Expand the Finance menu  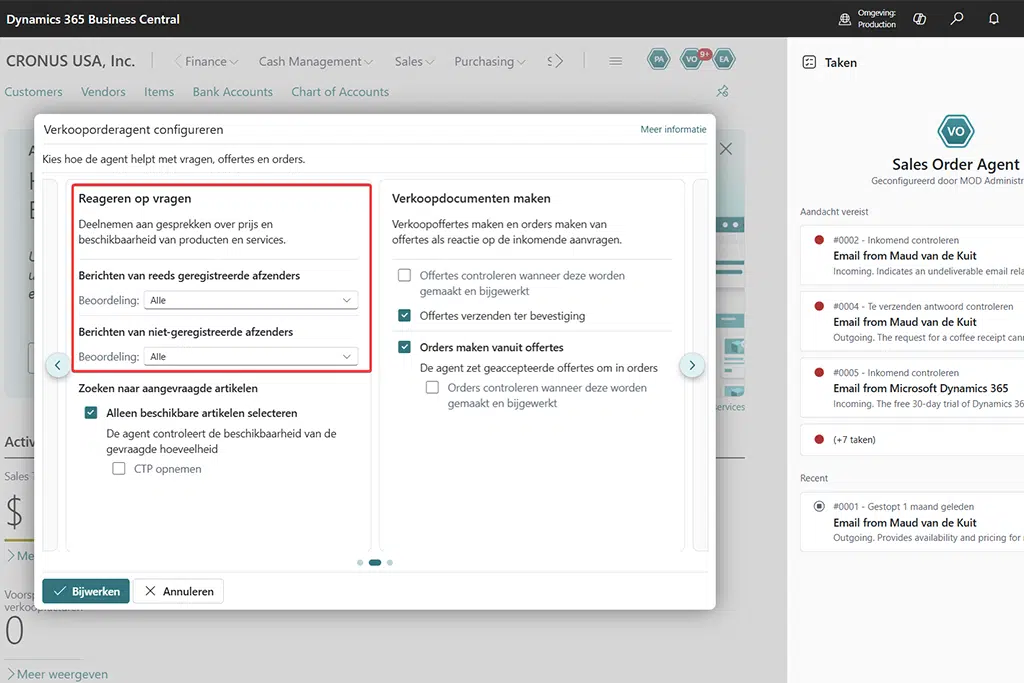pos(212,61)
